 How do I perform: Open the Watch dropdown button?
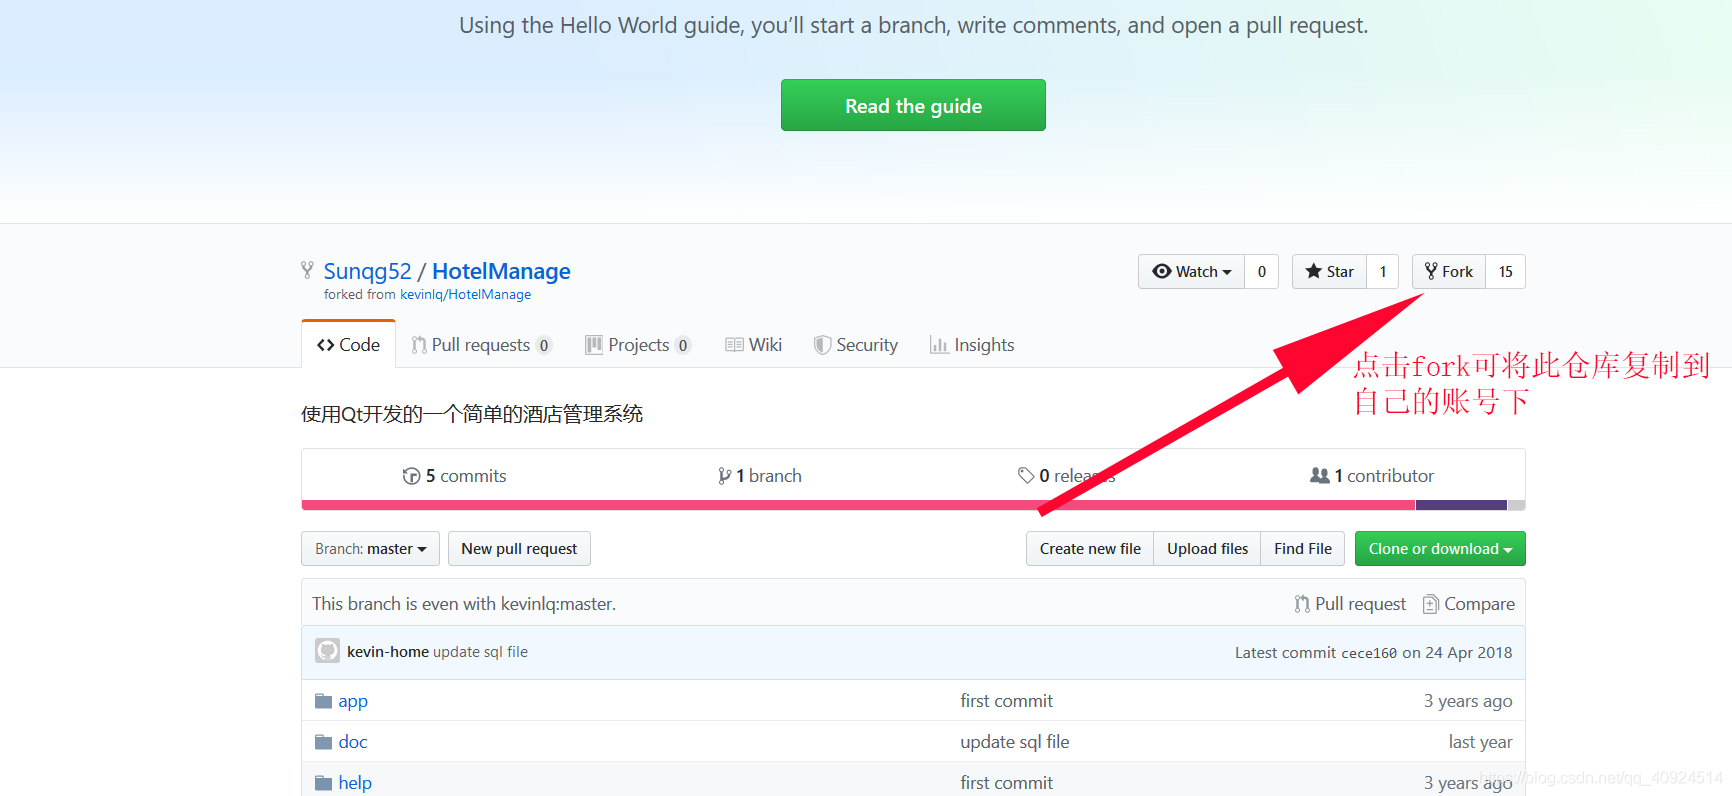pos(1191,272)
